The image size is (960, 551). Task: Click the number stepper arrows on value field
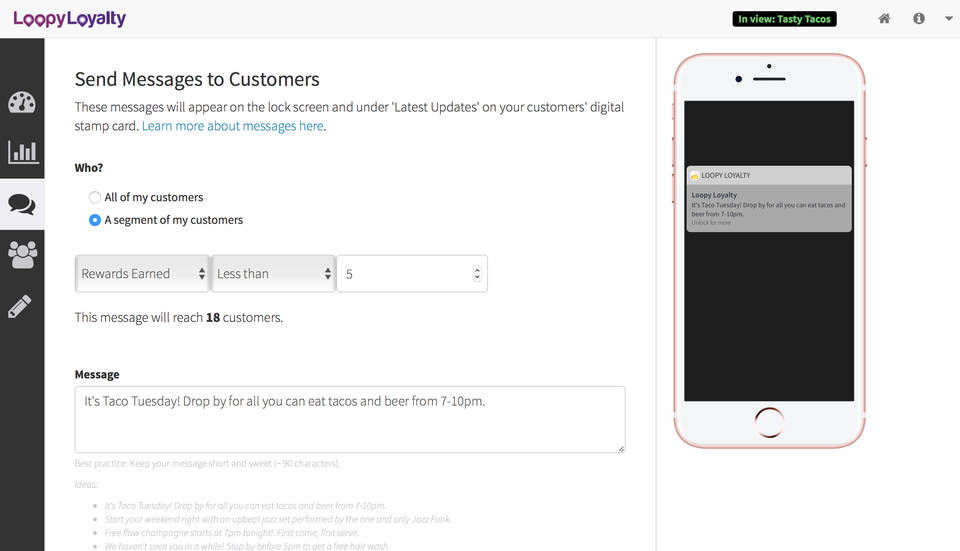477,274
